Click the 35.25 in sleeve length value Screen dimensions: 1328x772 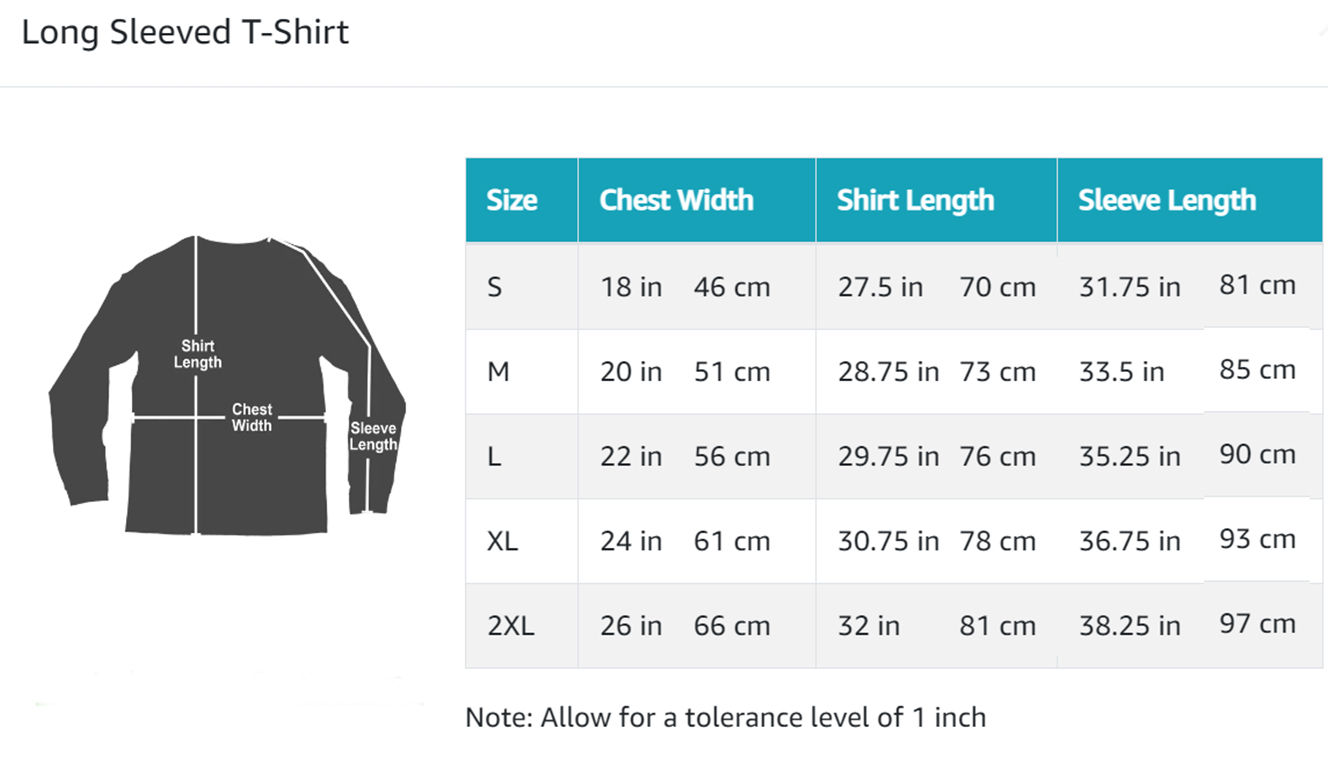point(1129,457)
